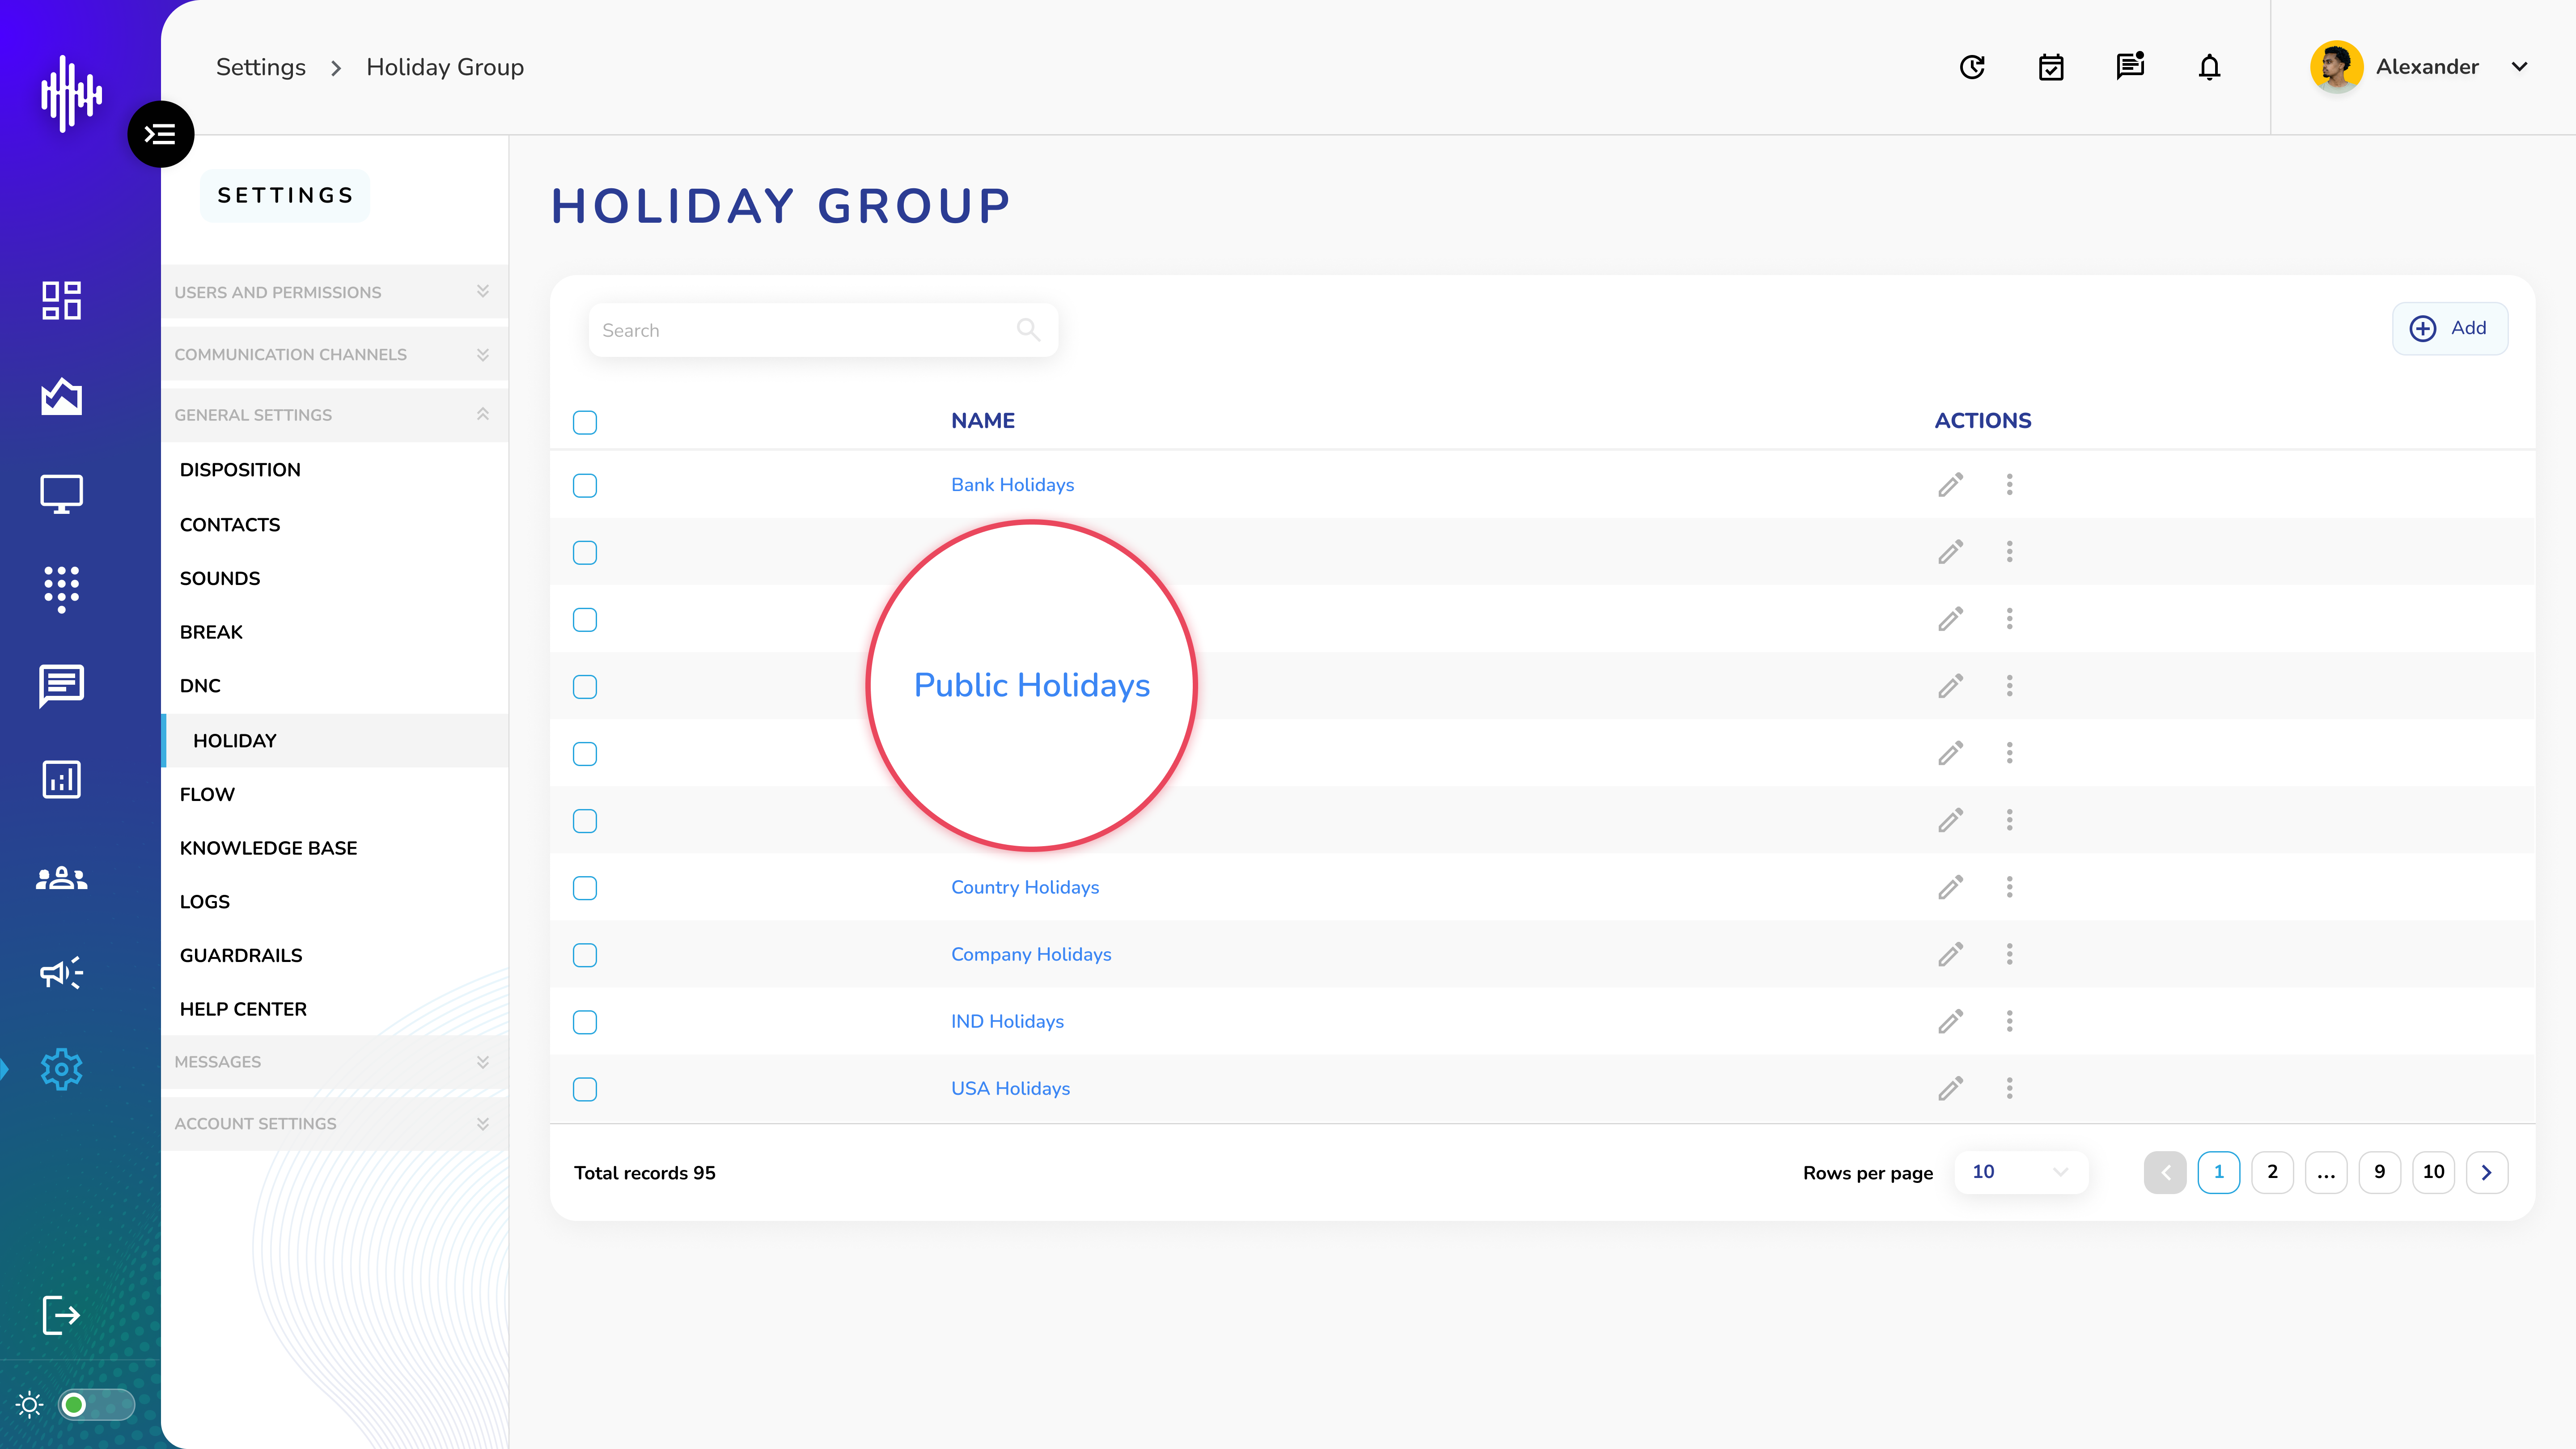The width and height of the screenshot is (2576, 1449).
Task: Toggle the light/dark theme switch
Action: (96, 1405)
